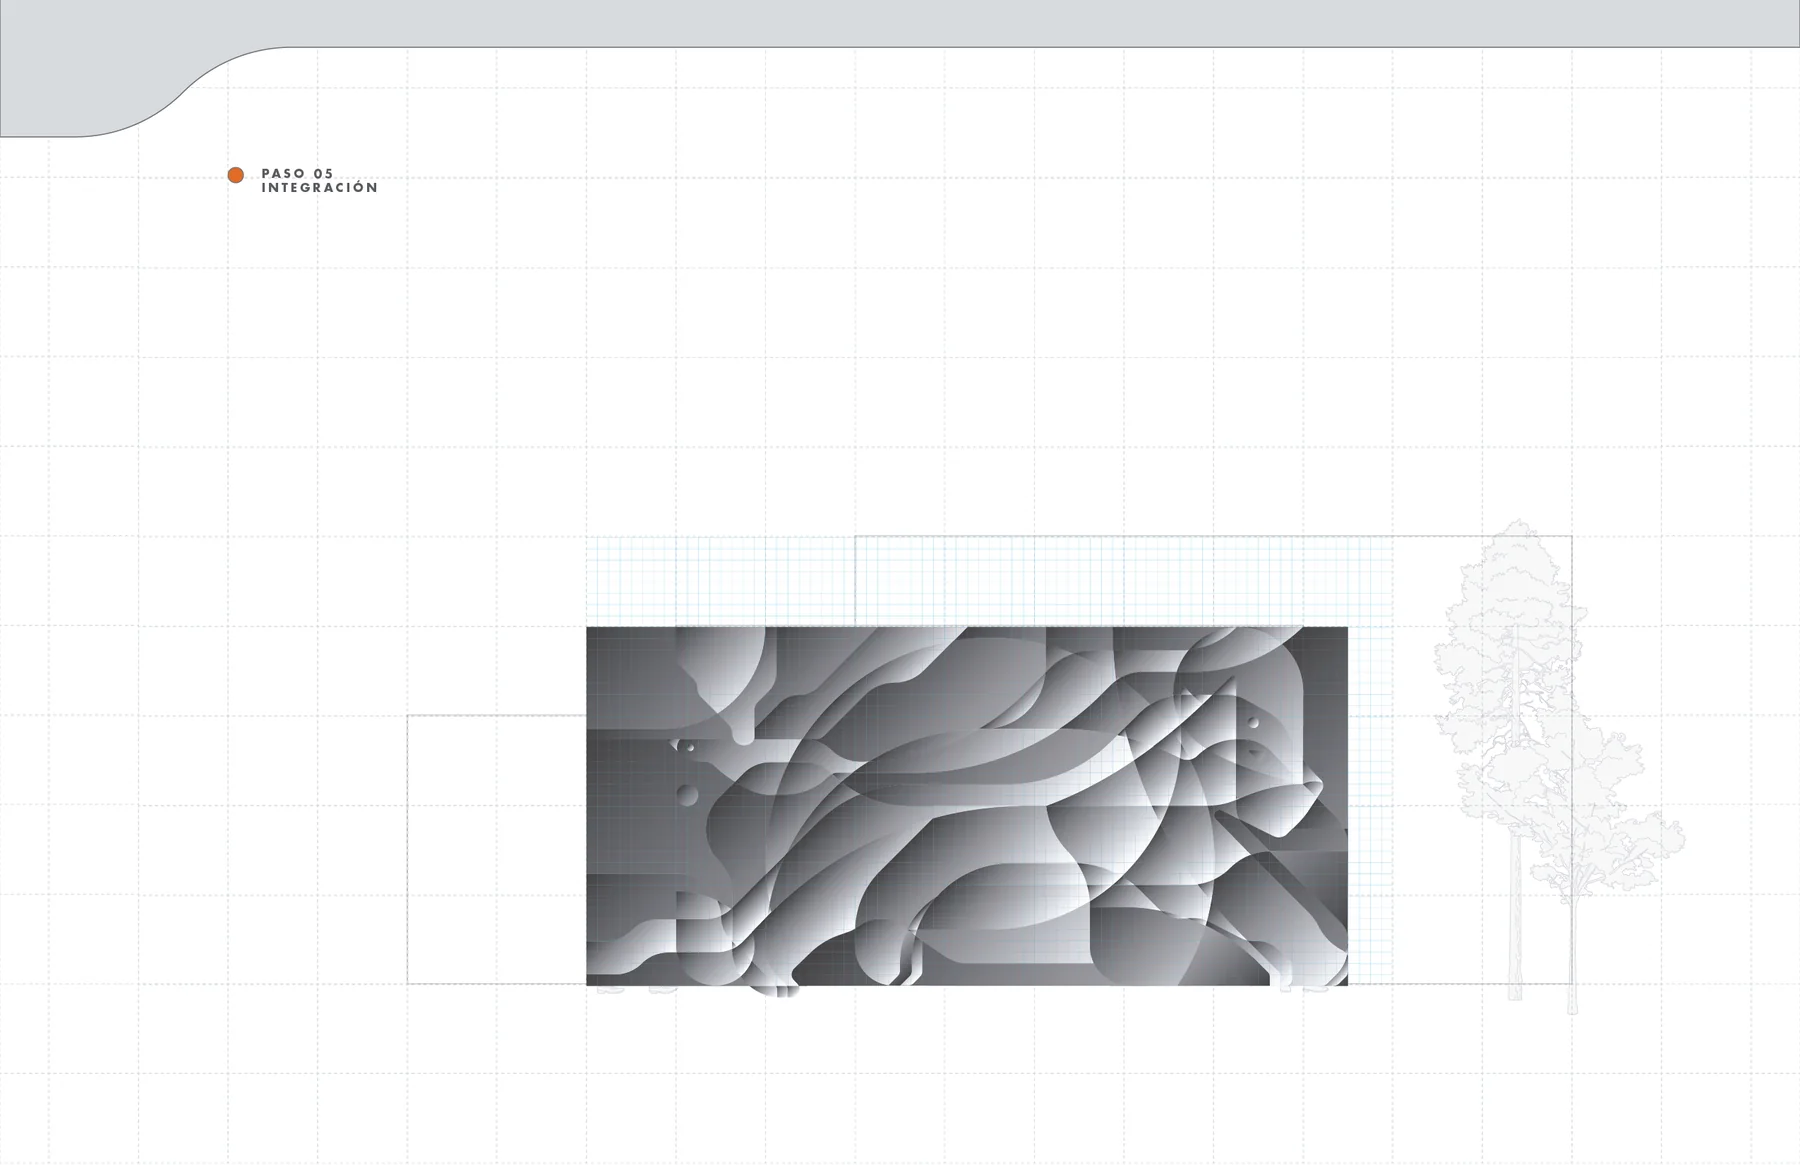
Task: Click the outlined tree illustration
Action: pos(1558,766)
